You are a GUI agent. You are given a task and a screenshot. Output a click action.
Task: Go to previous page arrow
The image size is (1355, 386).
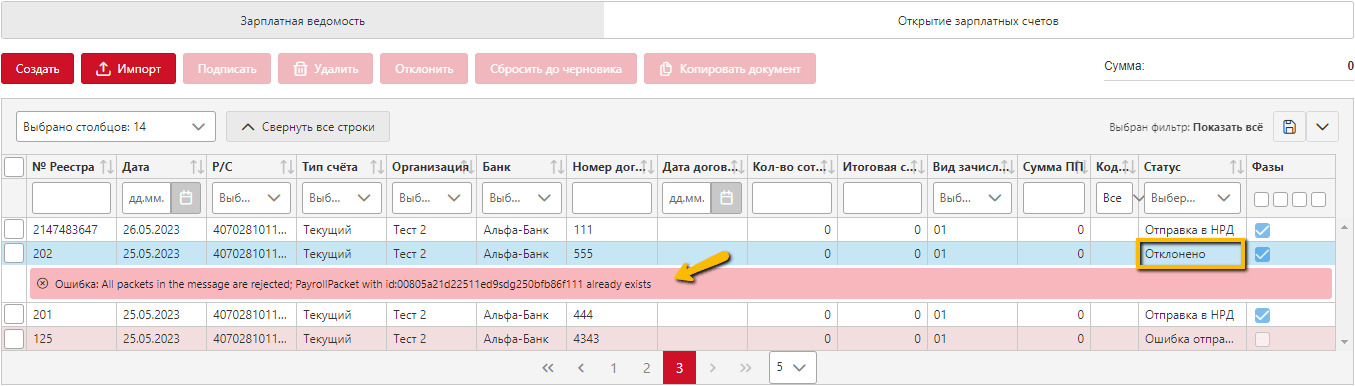[581, 368]
